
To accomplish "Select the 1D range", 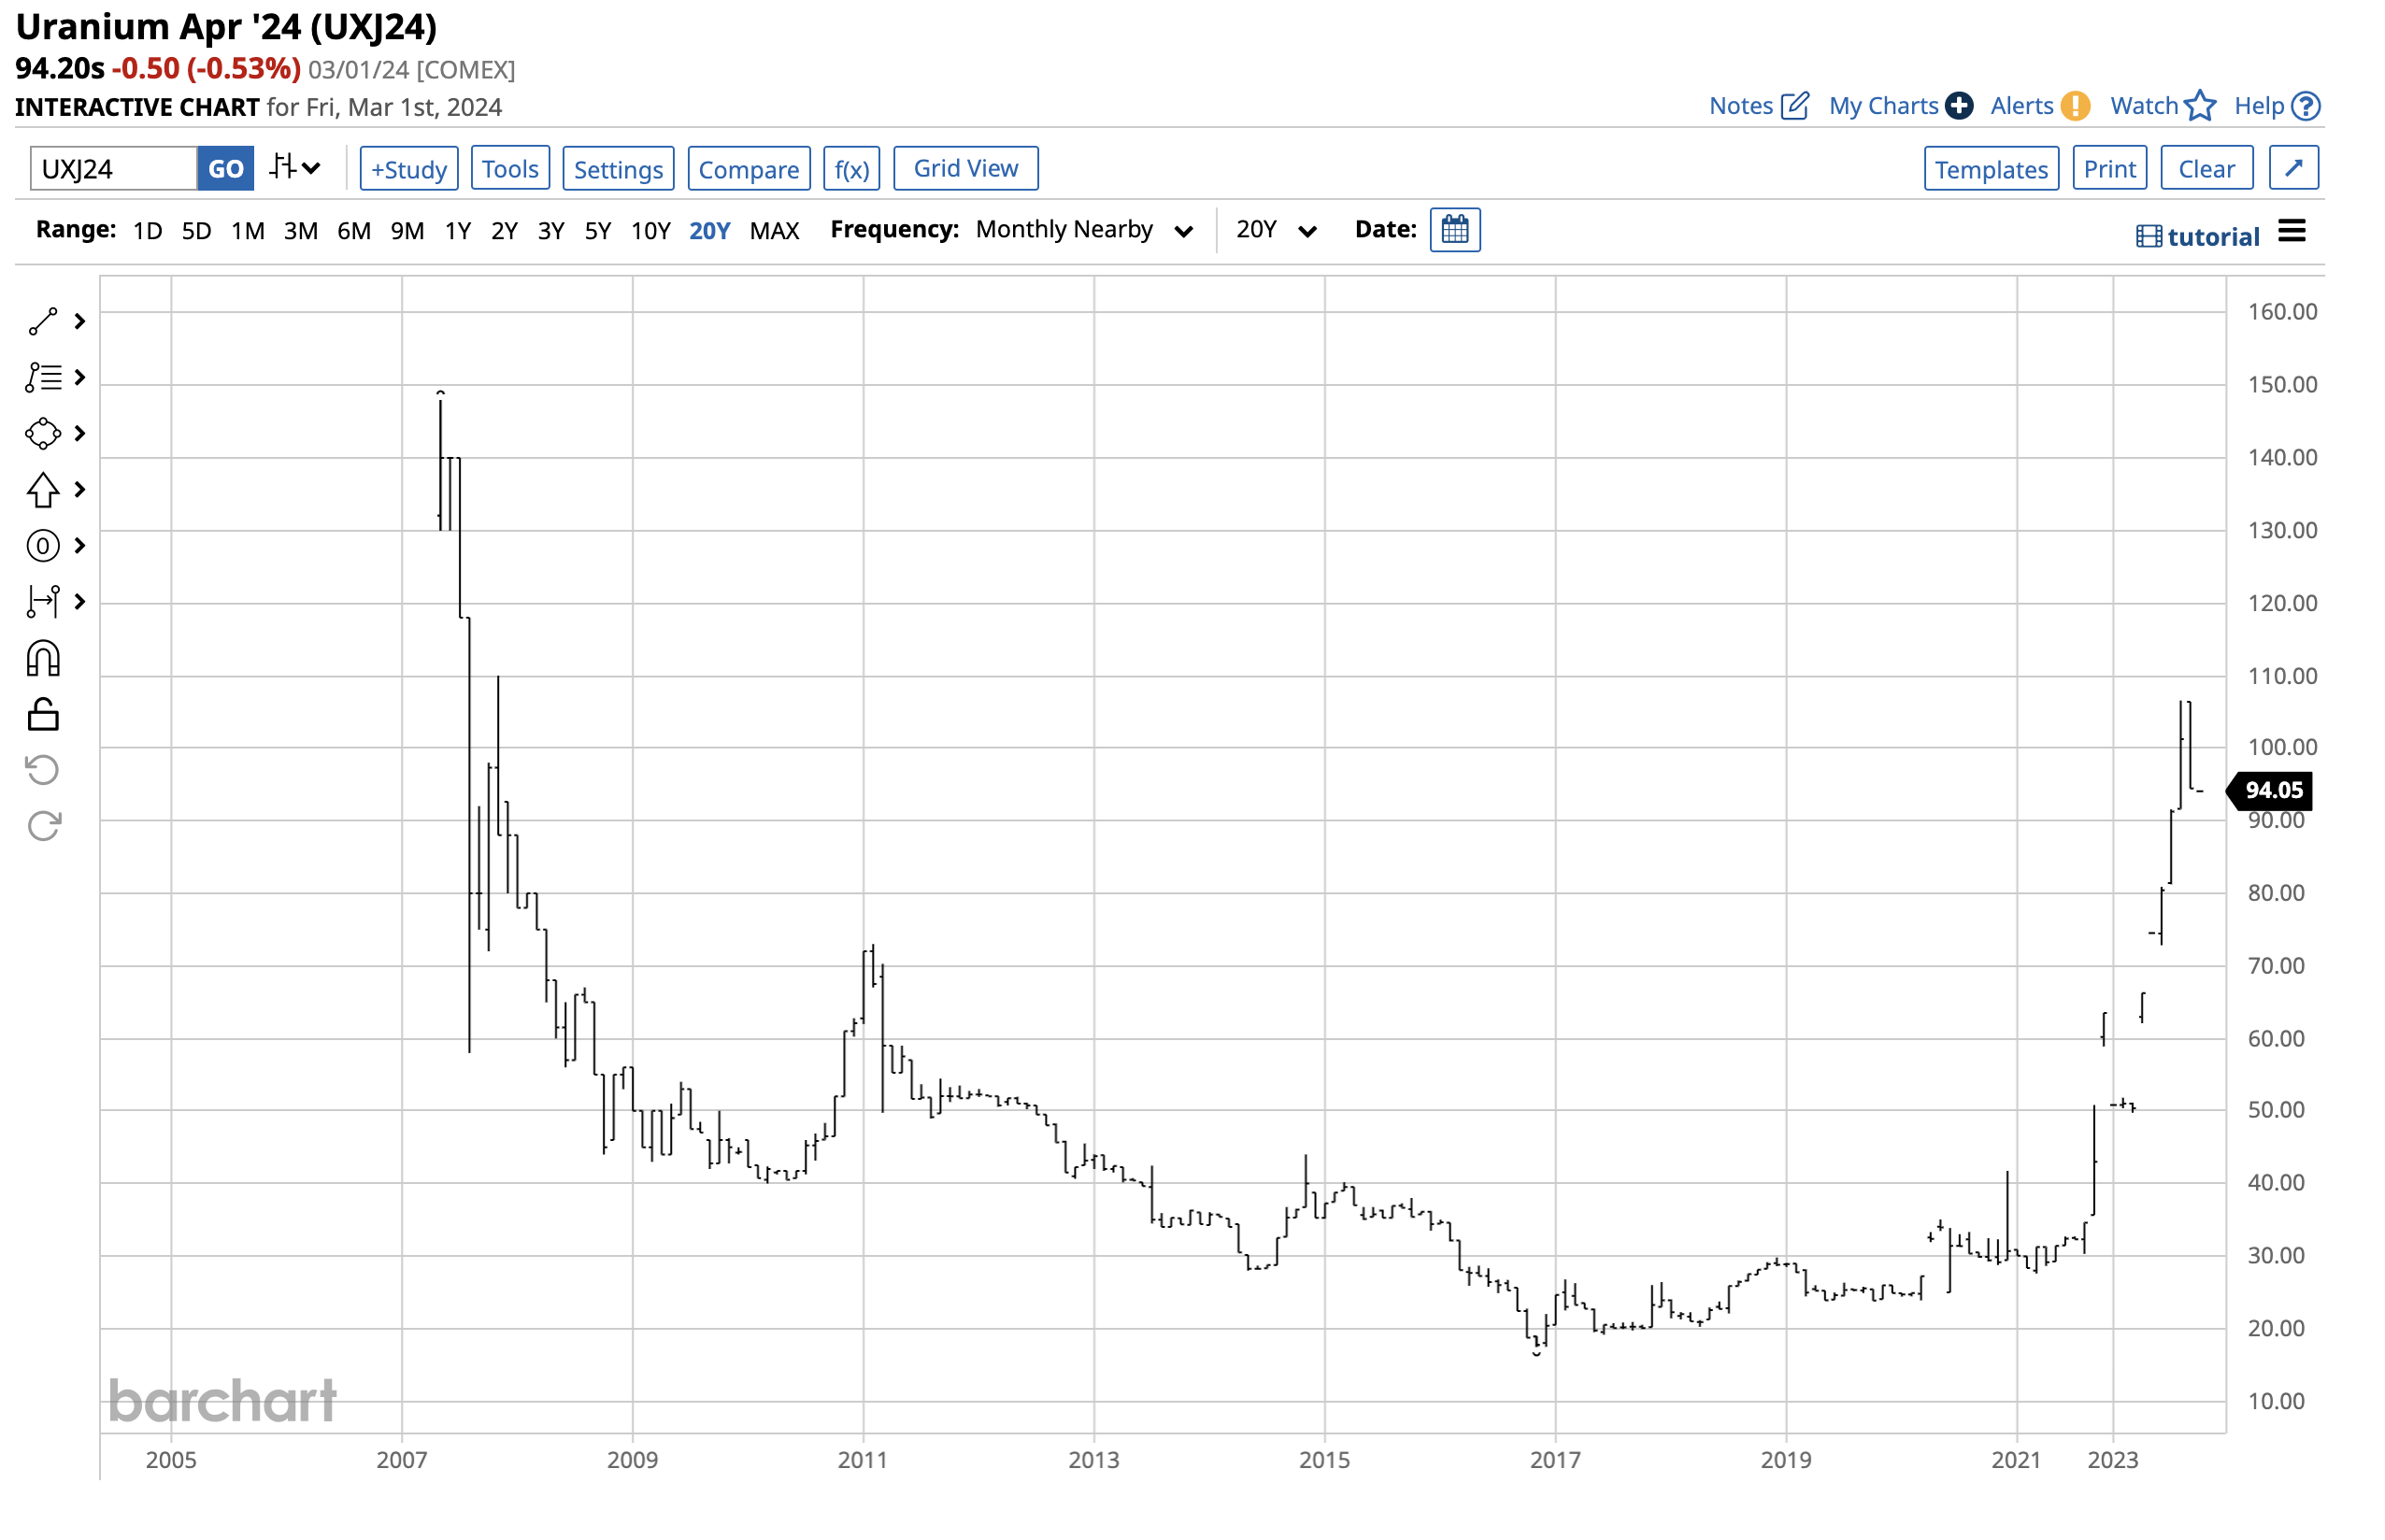I will [148, 230].
